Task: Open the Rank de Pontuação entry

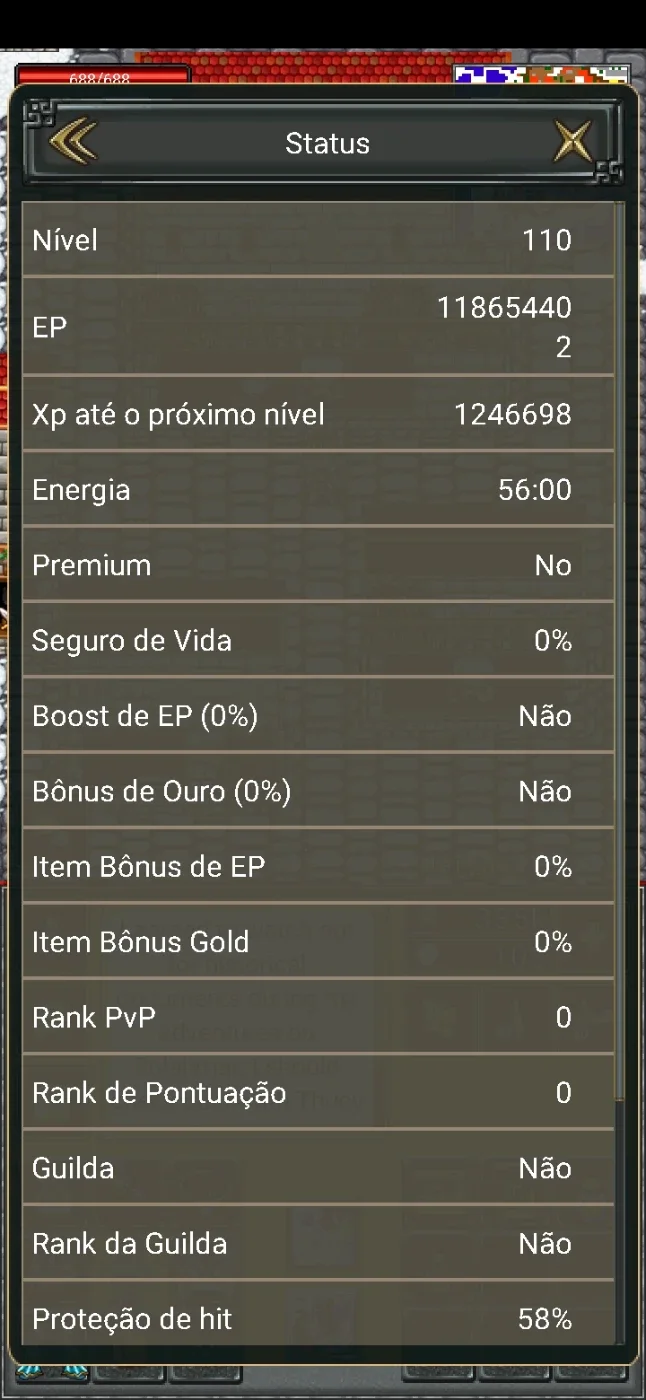Action: 318,1092
